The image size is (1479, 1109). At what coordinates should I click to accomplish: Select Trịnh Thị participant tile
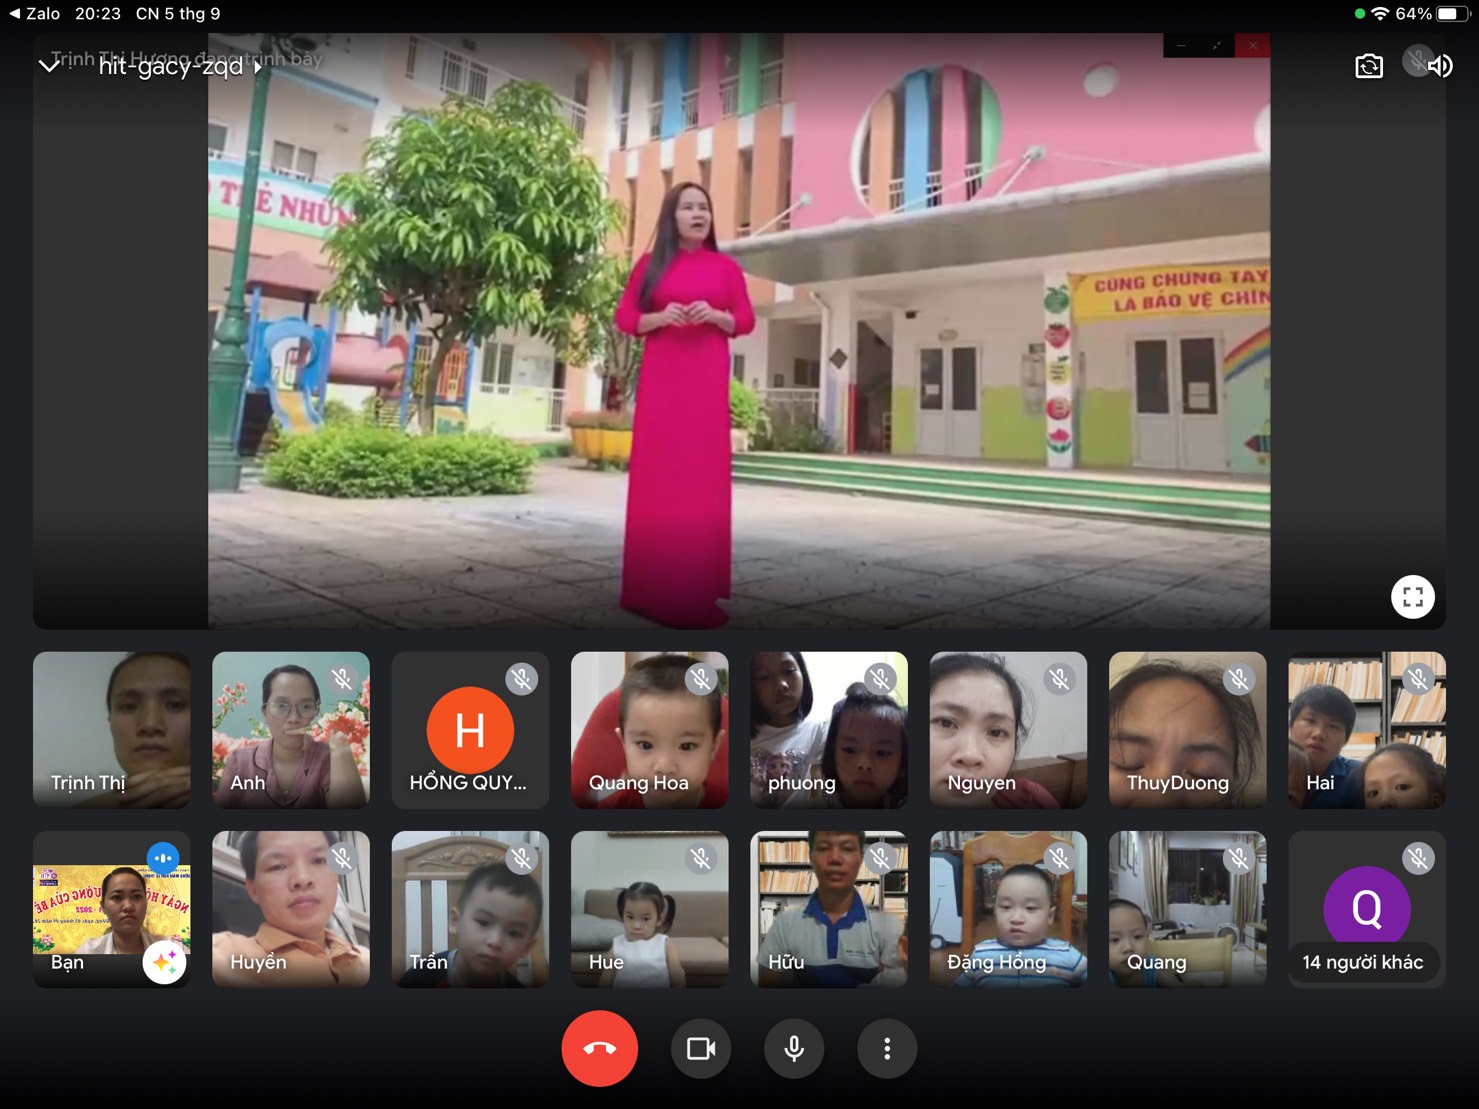click(x=111, y=730)
